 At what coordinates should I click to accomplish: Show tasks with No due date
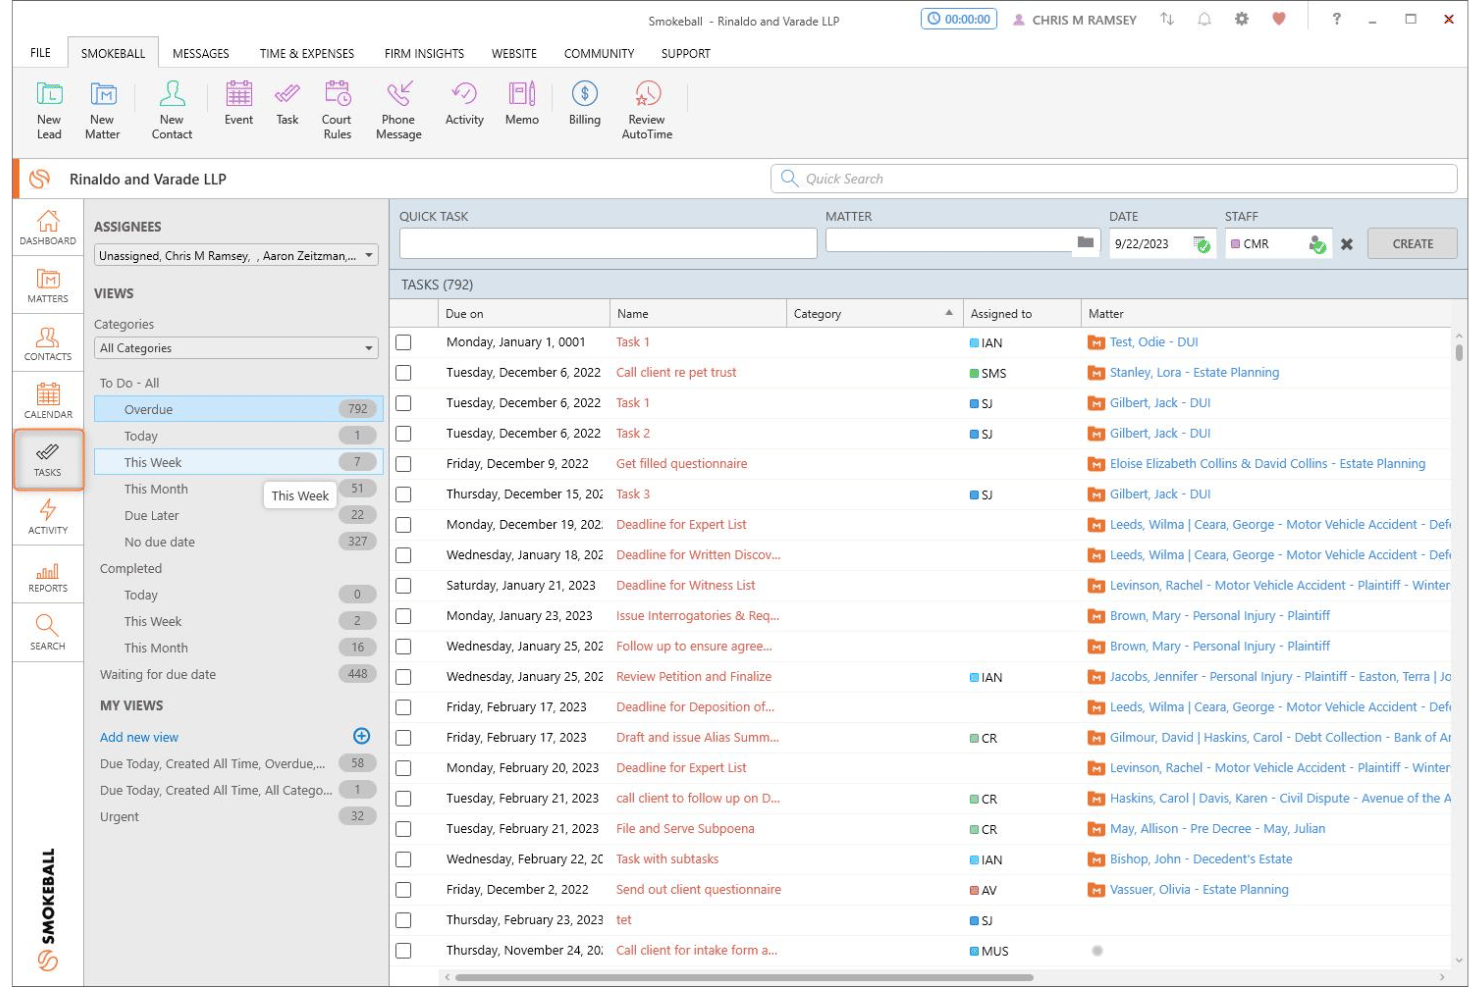(238, 542)
